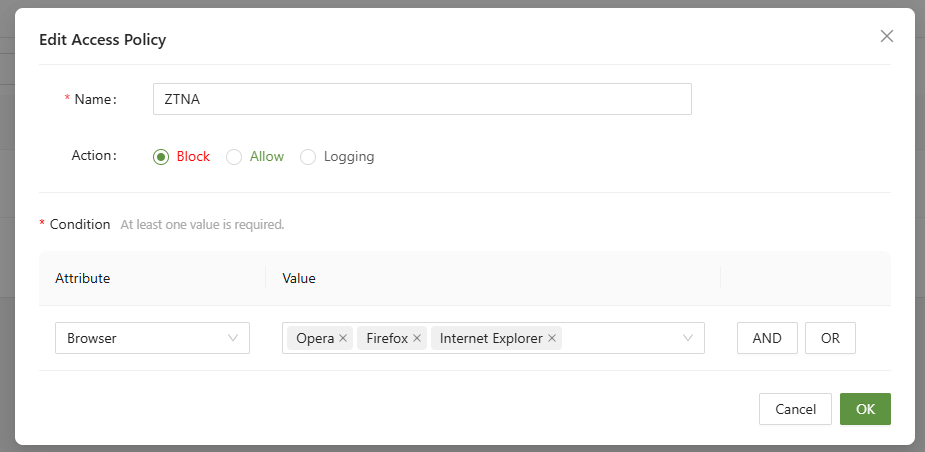Choose the Allow action radio button
Screen dimensions: 925x452
tap(234, 157)
